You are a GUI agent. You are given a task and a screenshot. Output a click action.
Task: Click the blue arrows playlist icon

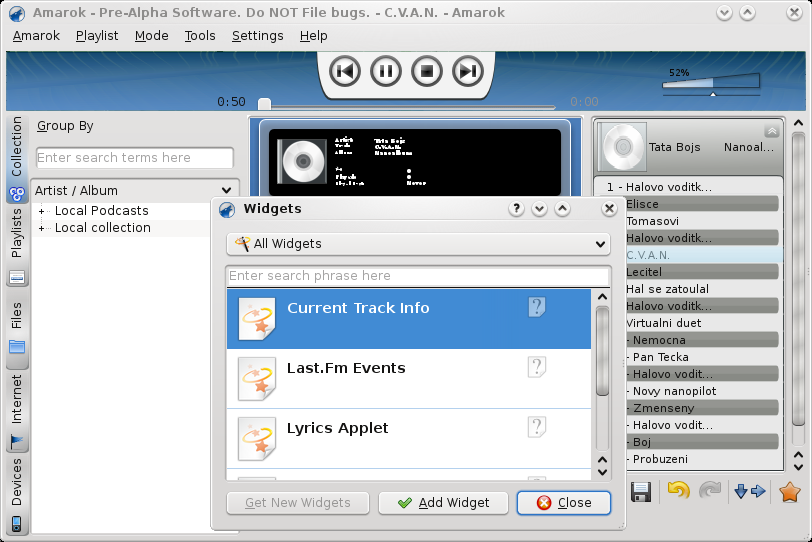(x=750, y=492)
